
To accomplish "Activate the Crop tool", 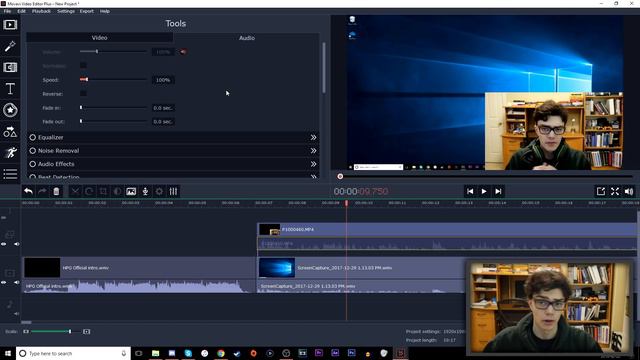I will click(103, 191).
